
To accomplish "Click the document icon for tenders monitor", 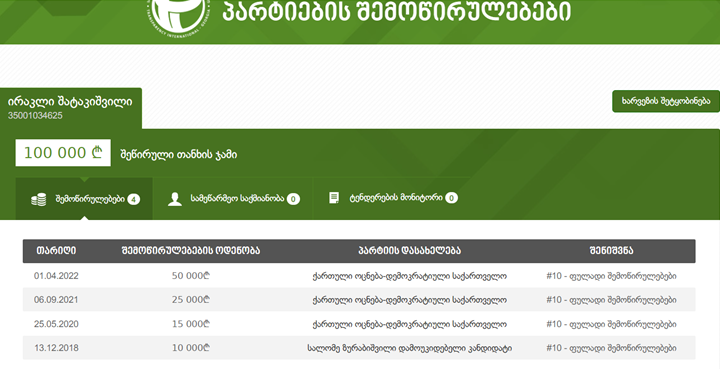I will pyautogui.click(x=334, y=198).
